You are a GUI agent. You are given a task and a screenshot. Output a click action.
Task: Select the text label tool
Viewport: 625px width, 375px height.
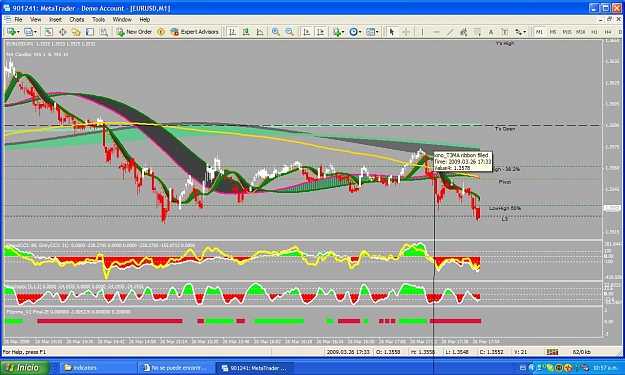click(504, 31)
